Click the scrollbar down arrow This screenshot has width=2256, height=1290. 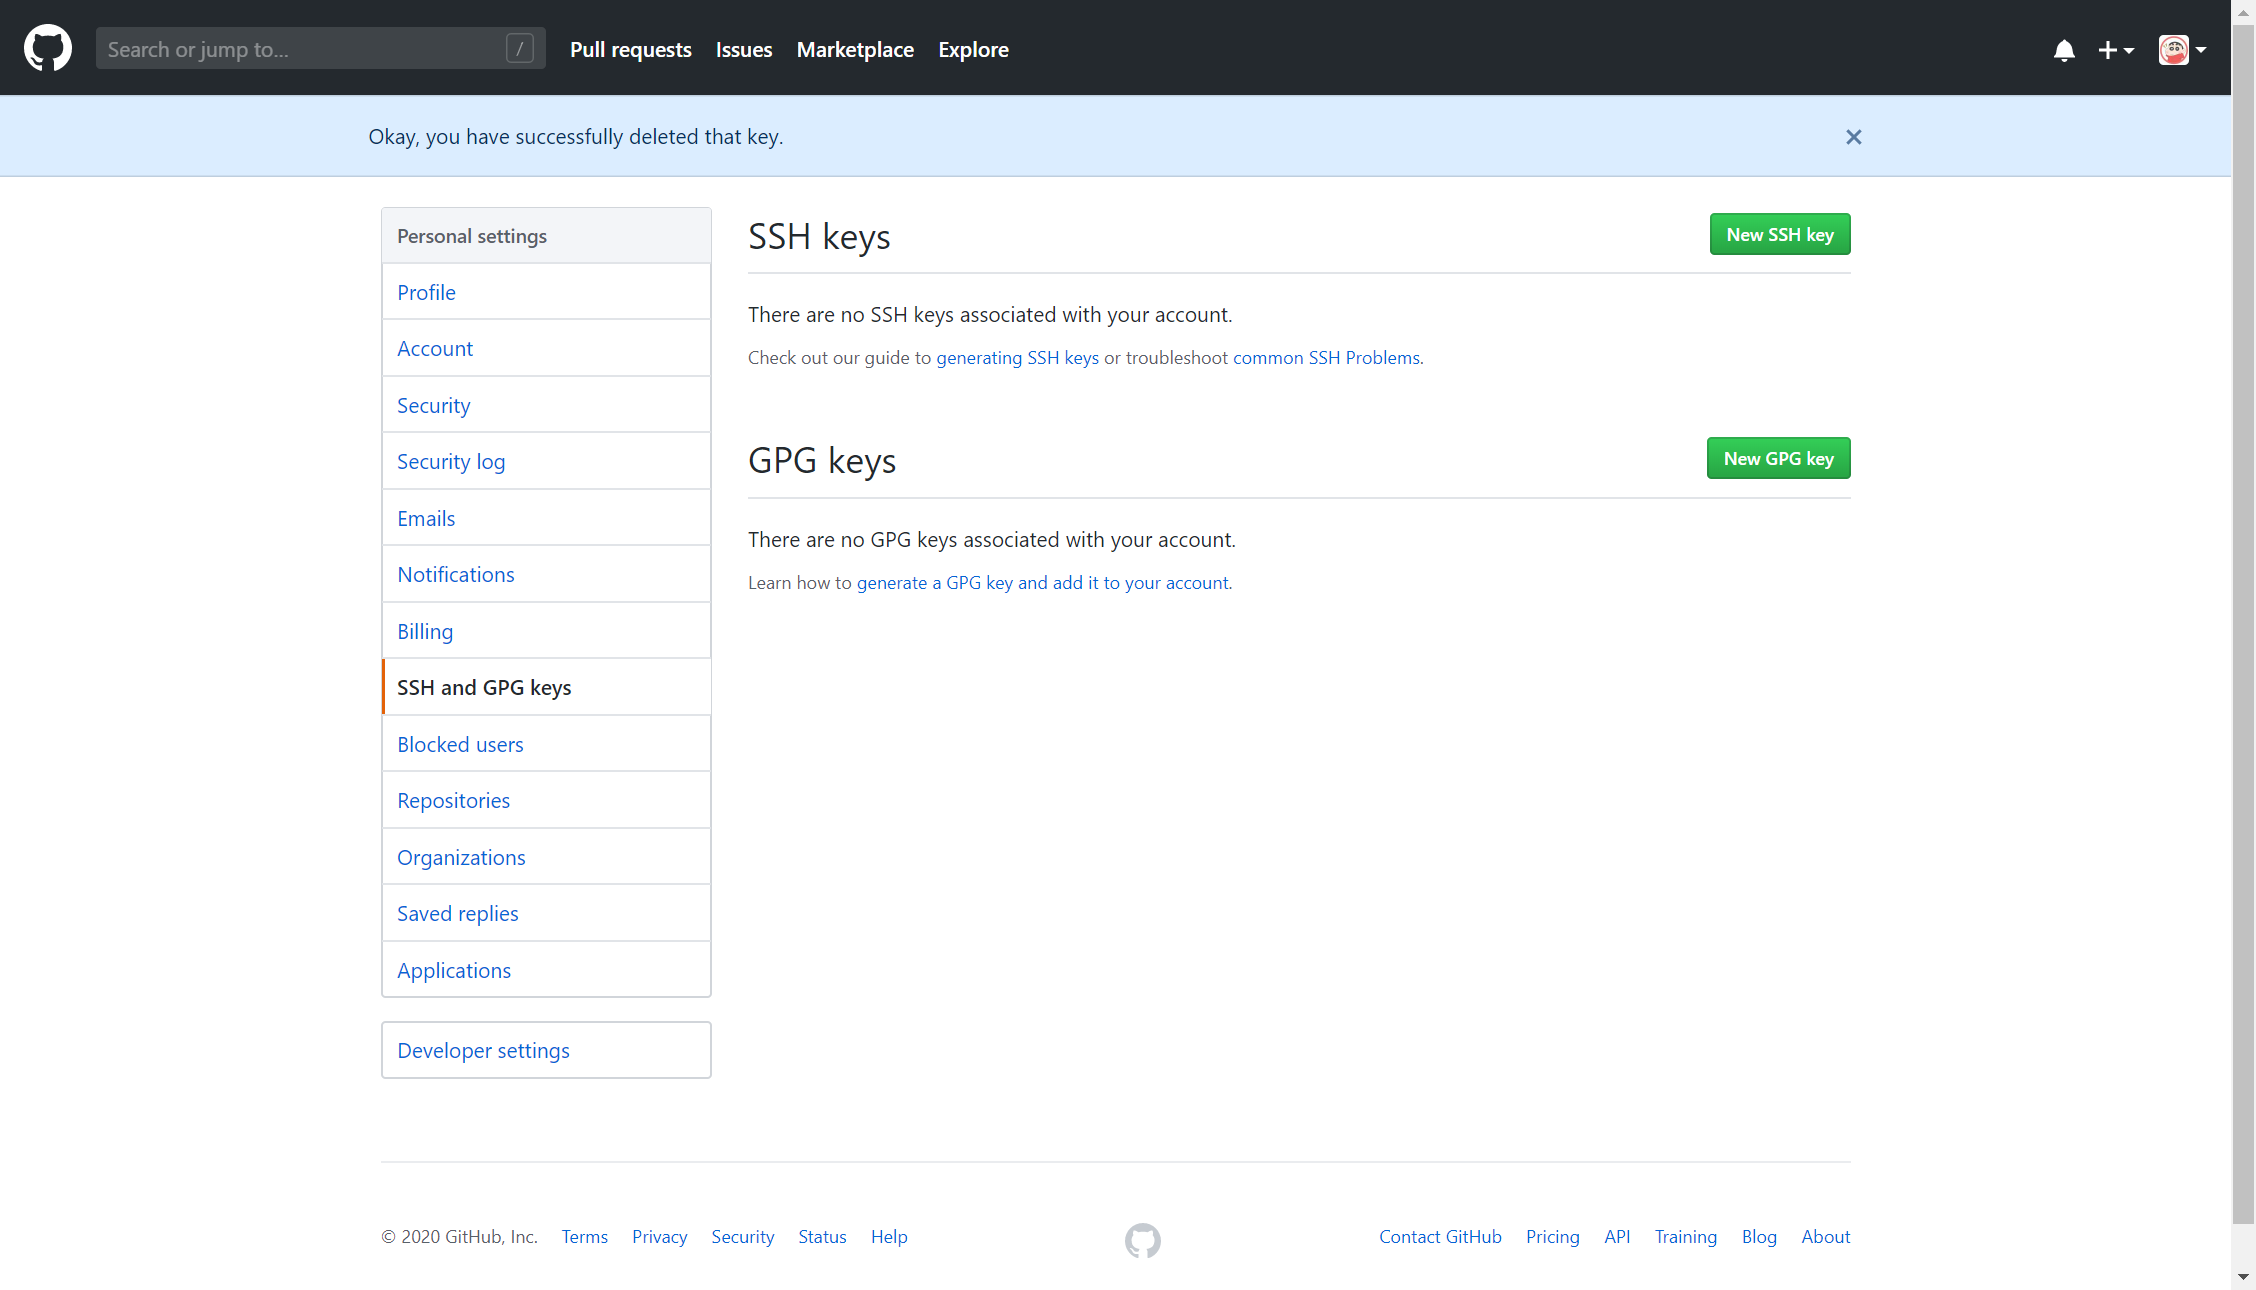pos(2243,1277)
